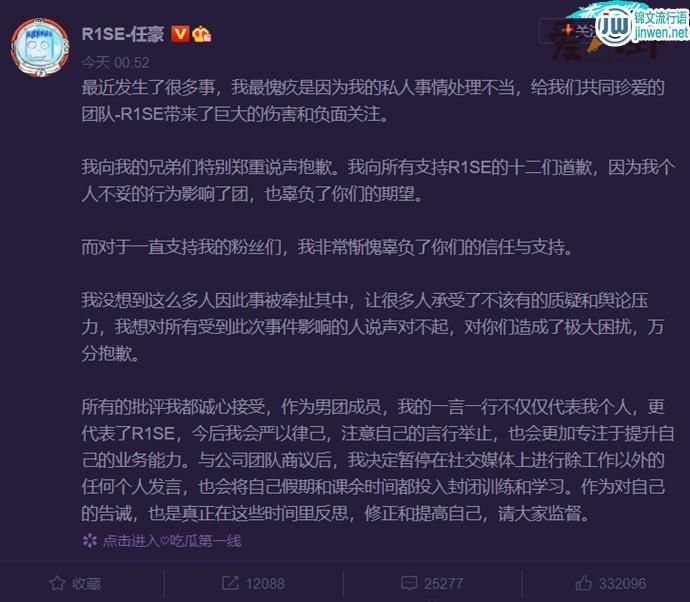Select the 收藏 label in action bar
The height and width of the screenshot is (602, 690).
click(x=87, y=584)
